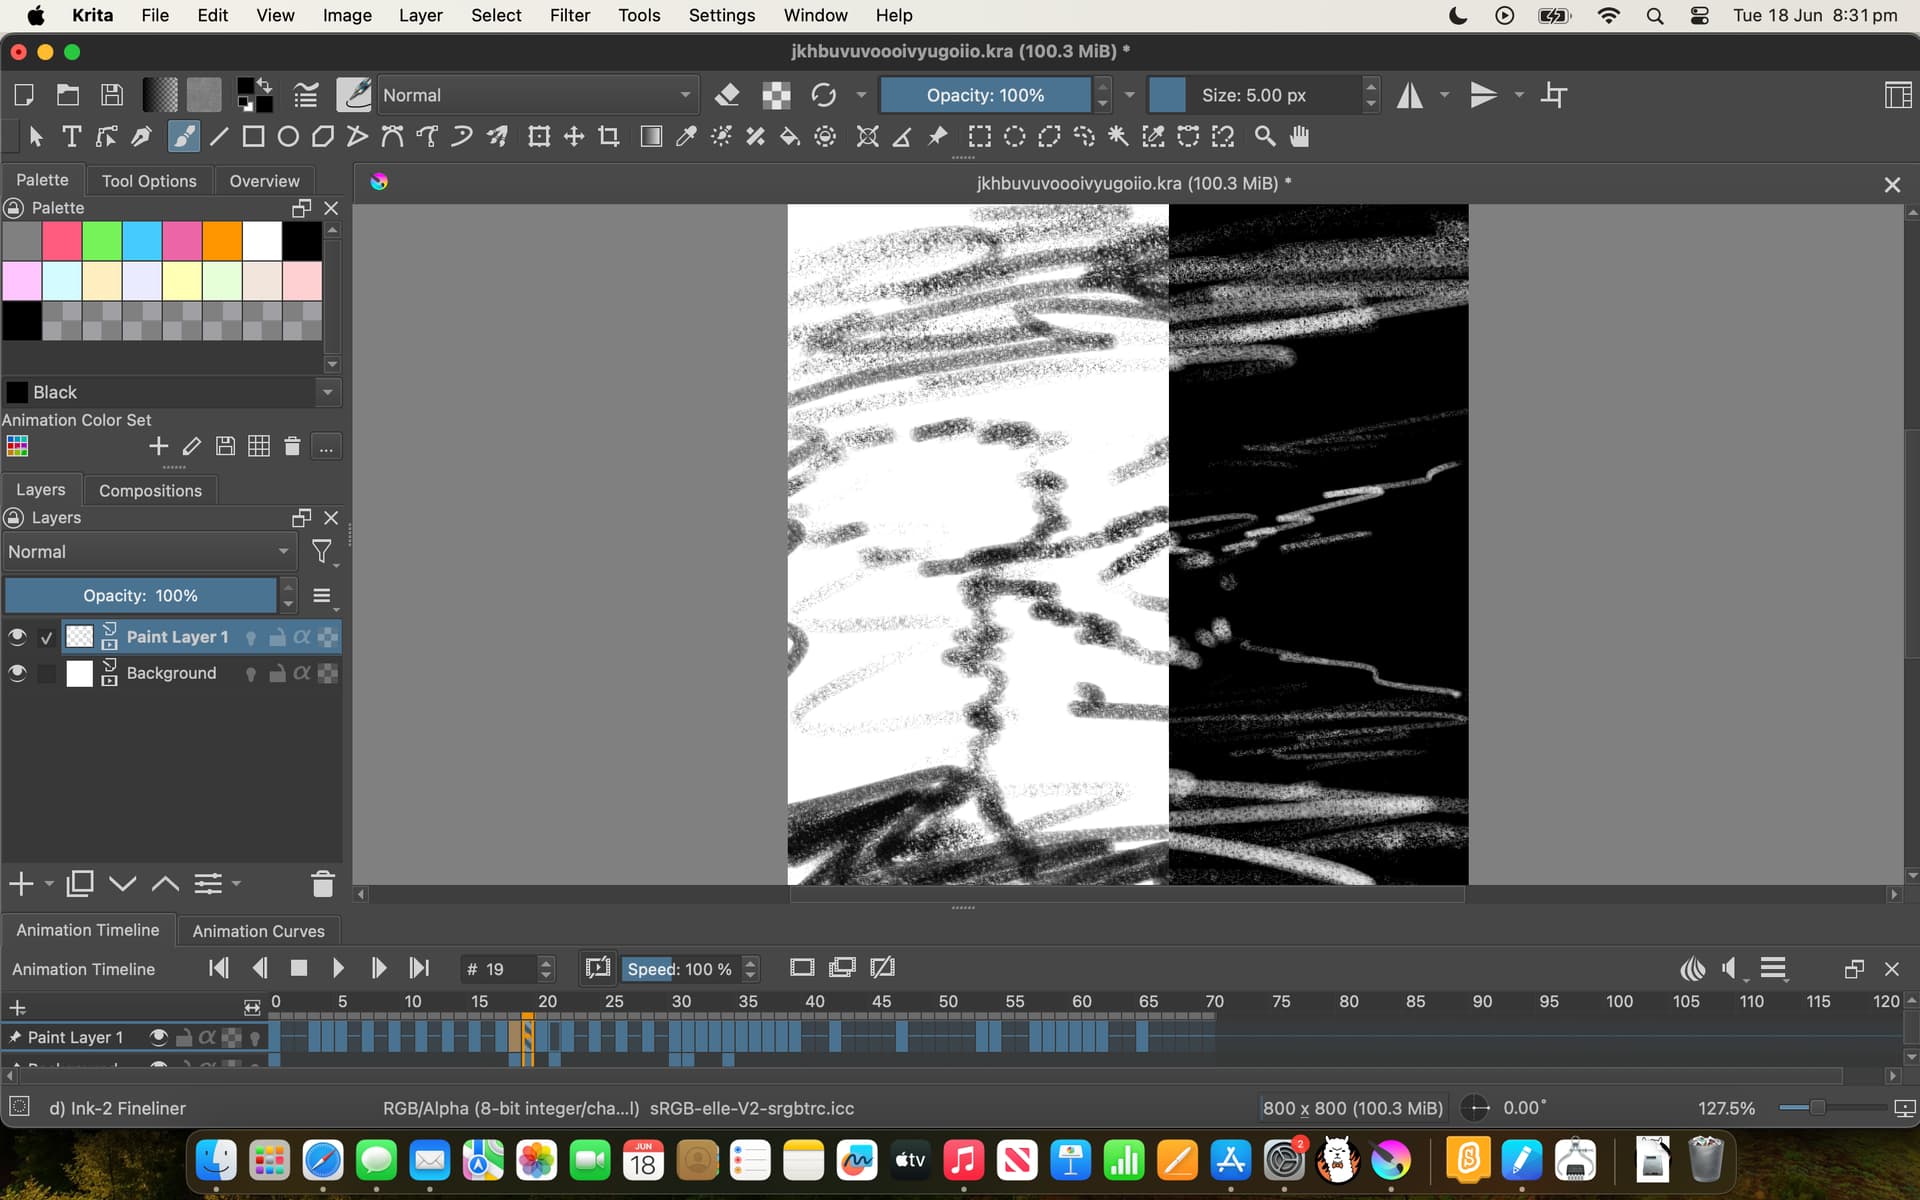Select the Gradient tool

(651, 137)
